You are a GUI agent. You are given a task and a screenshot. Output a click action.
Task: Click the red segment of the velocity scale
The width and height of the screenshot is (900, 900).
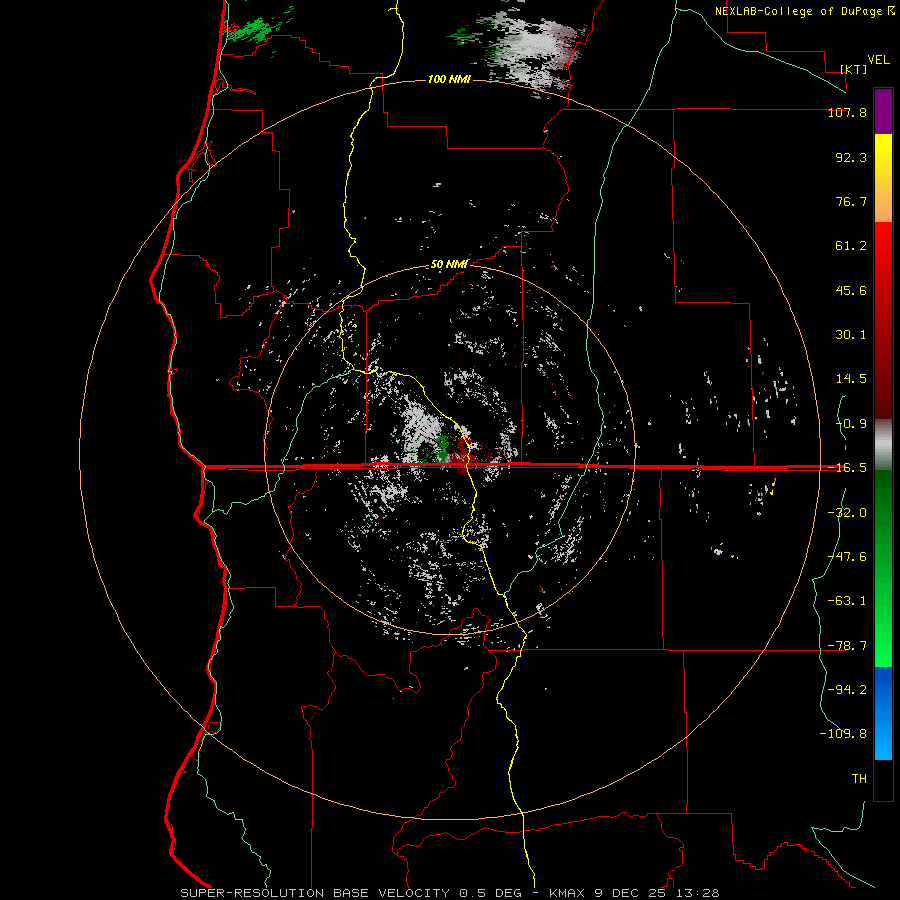click(x=883, y=320)
